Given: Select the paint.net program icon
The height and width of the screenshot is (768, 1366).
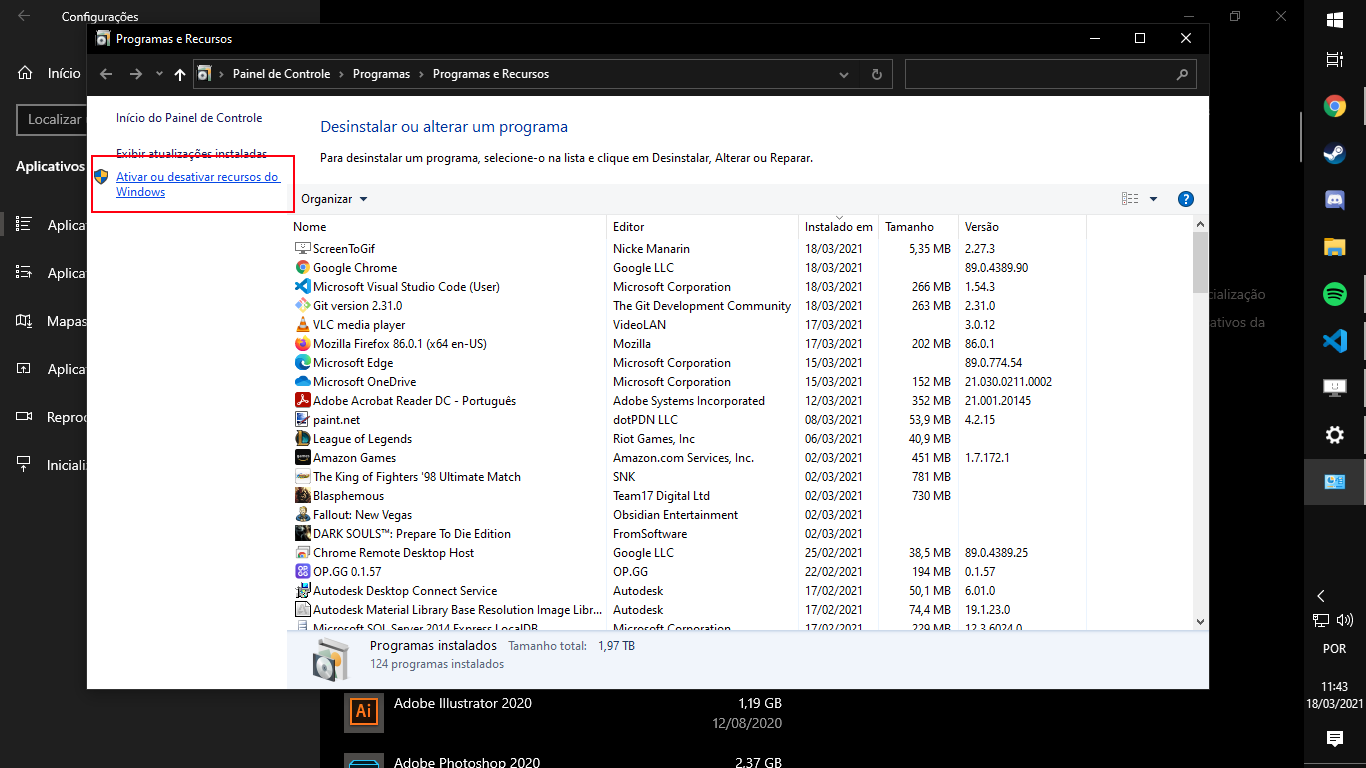Looking at the screenshot, I should (303, 419).
